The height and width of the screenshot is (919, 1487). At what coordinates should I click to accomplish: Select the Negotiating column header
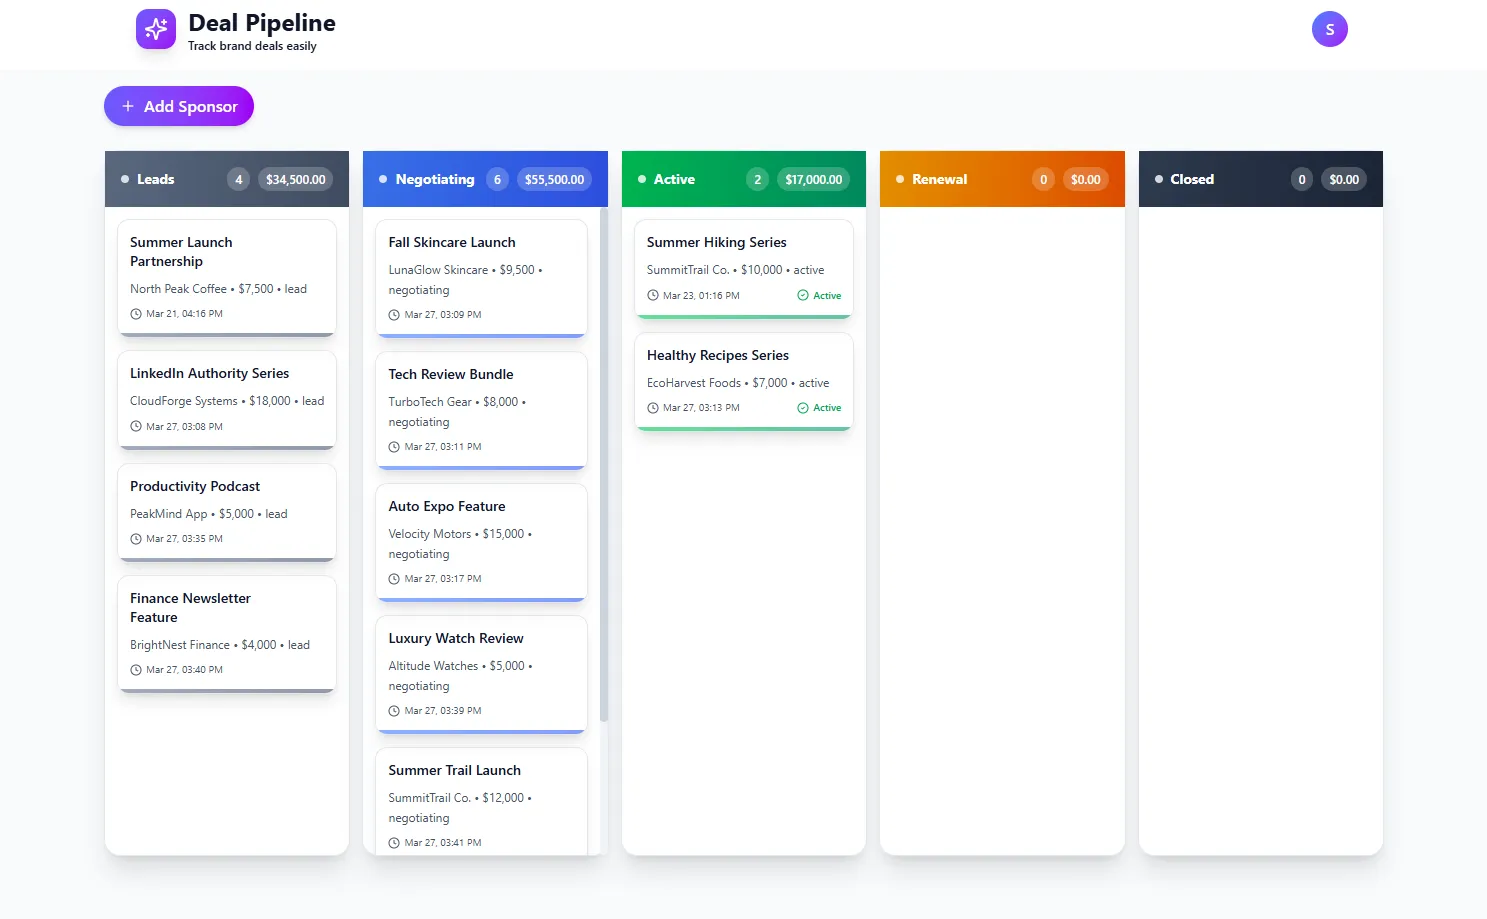(x=435, y=180)
